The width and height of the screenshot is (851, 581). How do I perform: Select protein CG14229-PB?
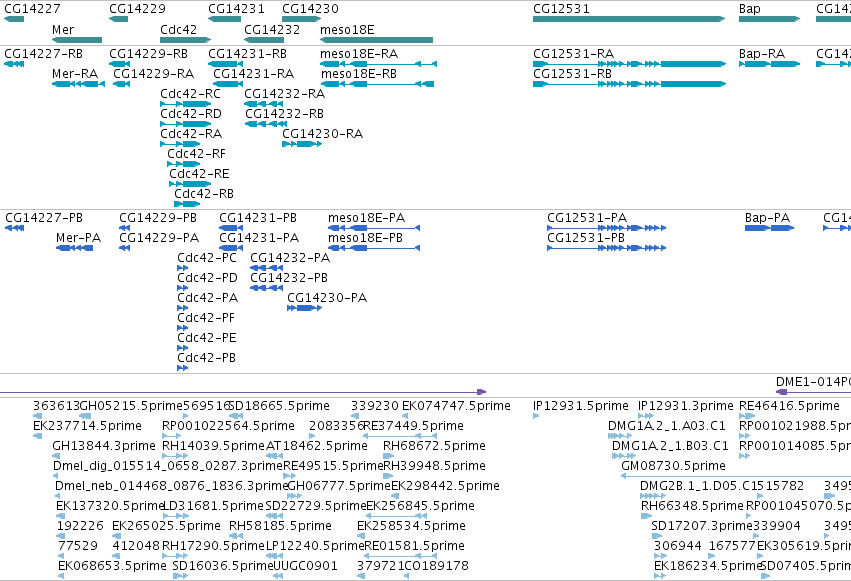[158, 218]
